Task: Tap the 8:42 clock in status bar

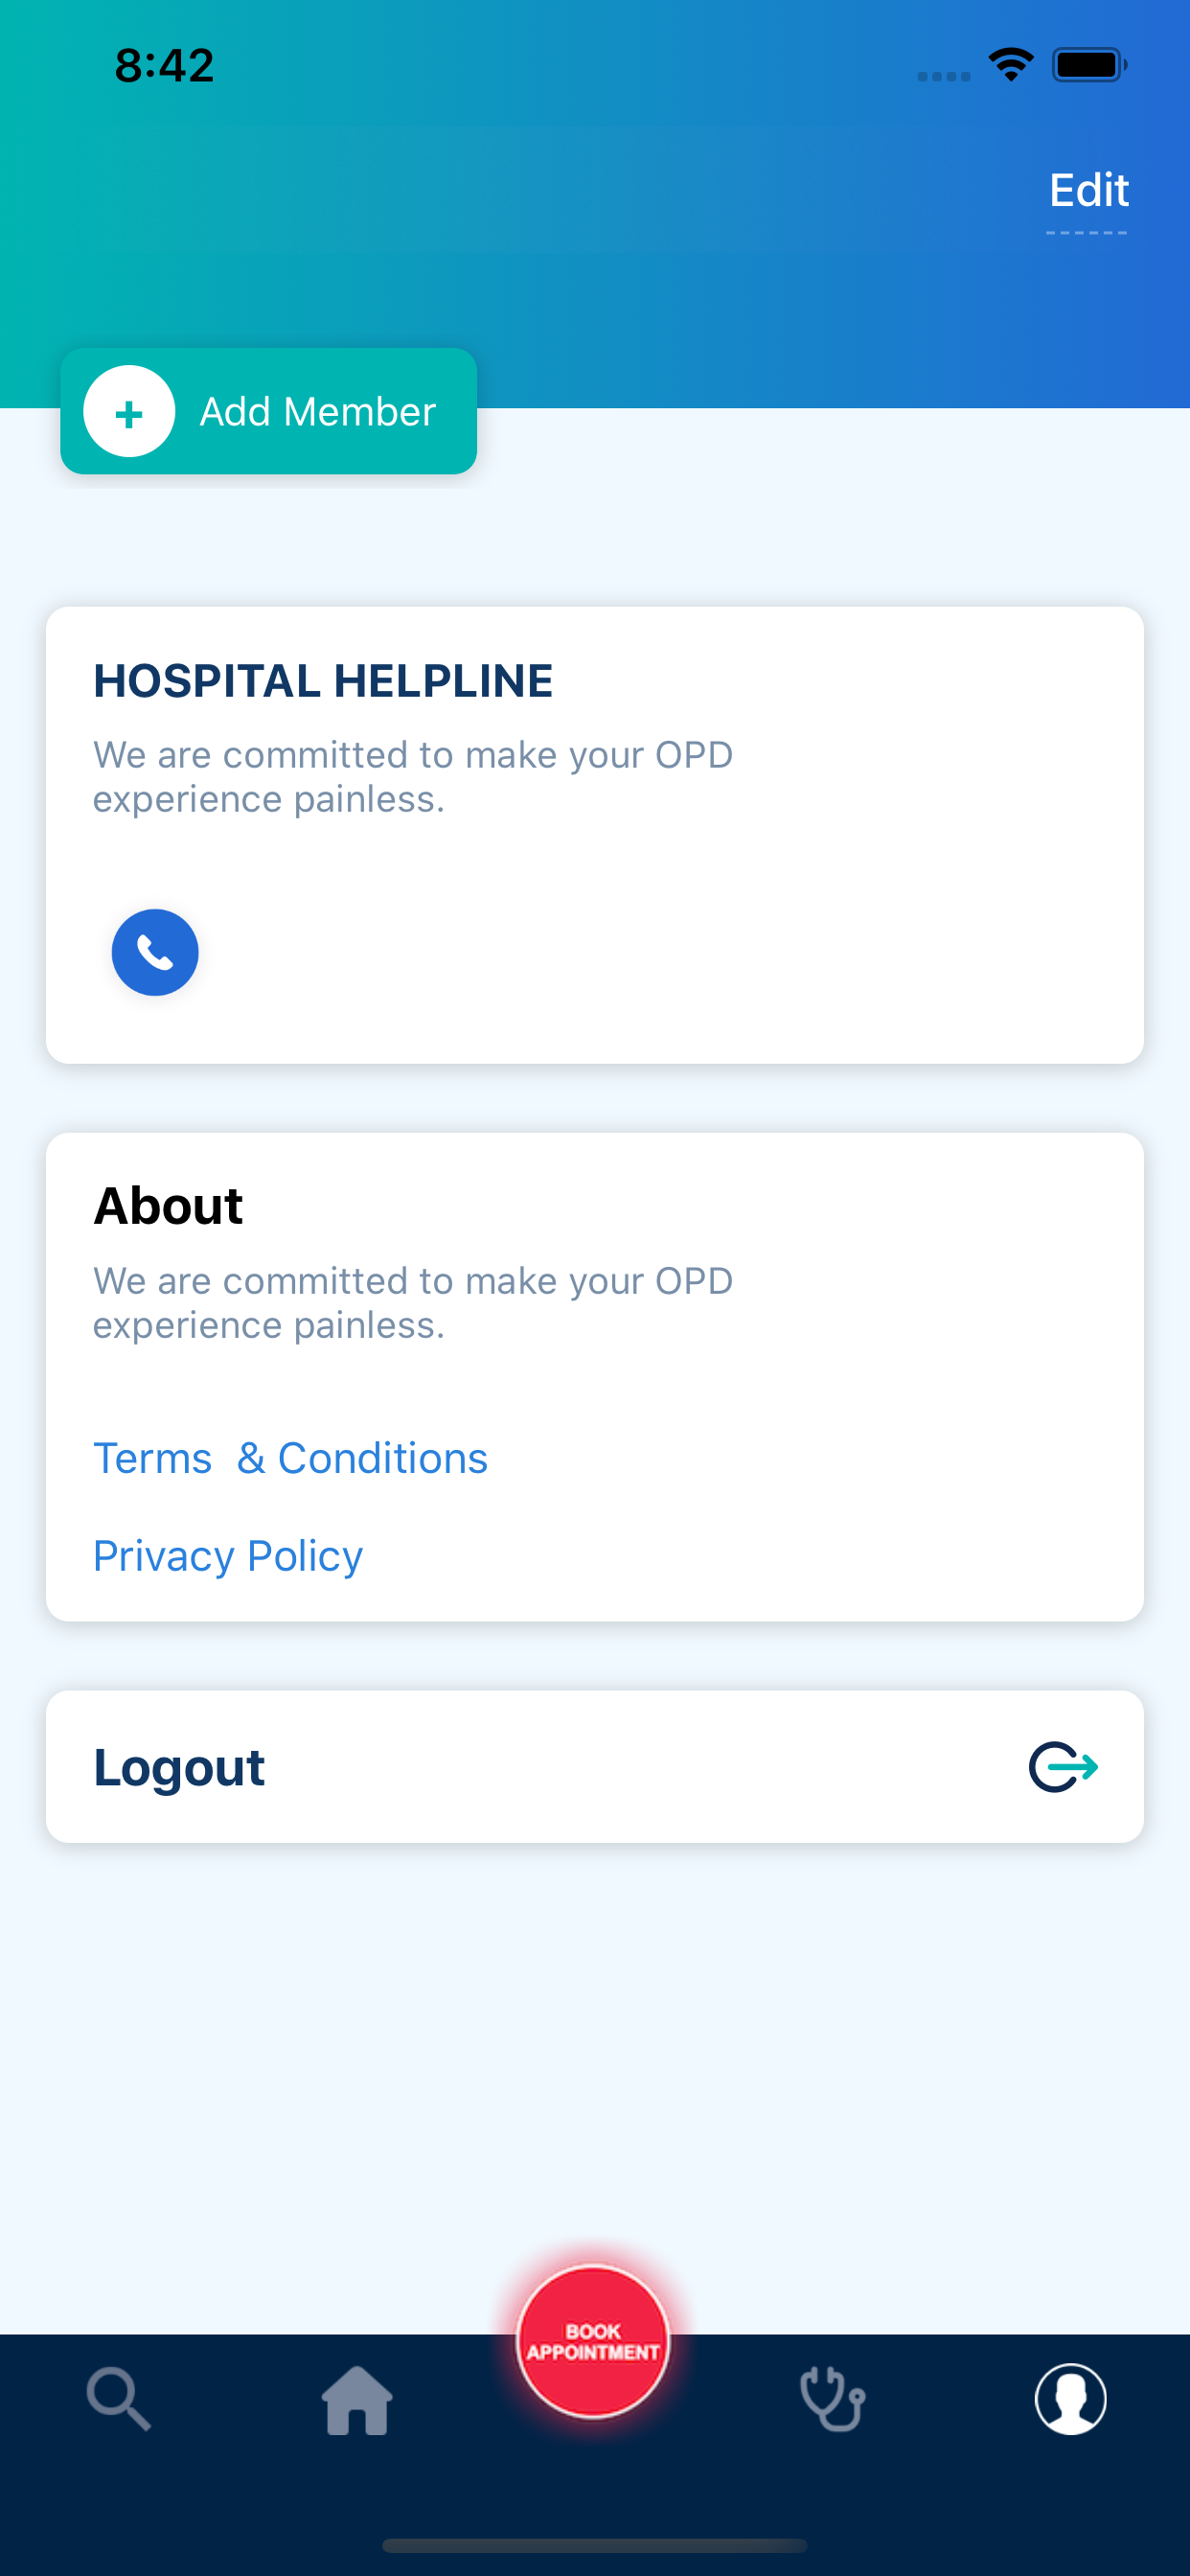Action: [164, 65]
